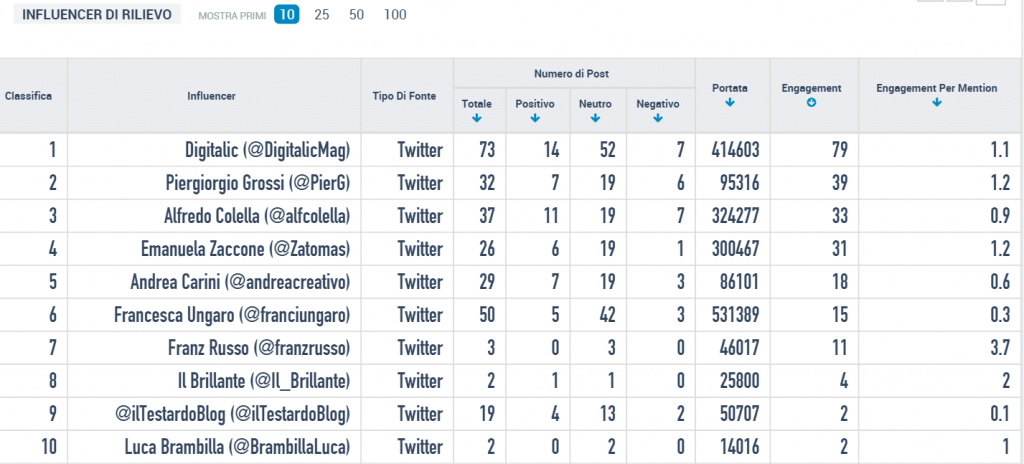Open Digitalic (@DigitalicMag) influencer
This screenshot has height=464, width=1024.
[268, 150]
